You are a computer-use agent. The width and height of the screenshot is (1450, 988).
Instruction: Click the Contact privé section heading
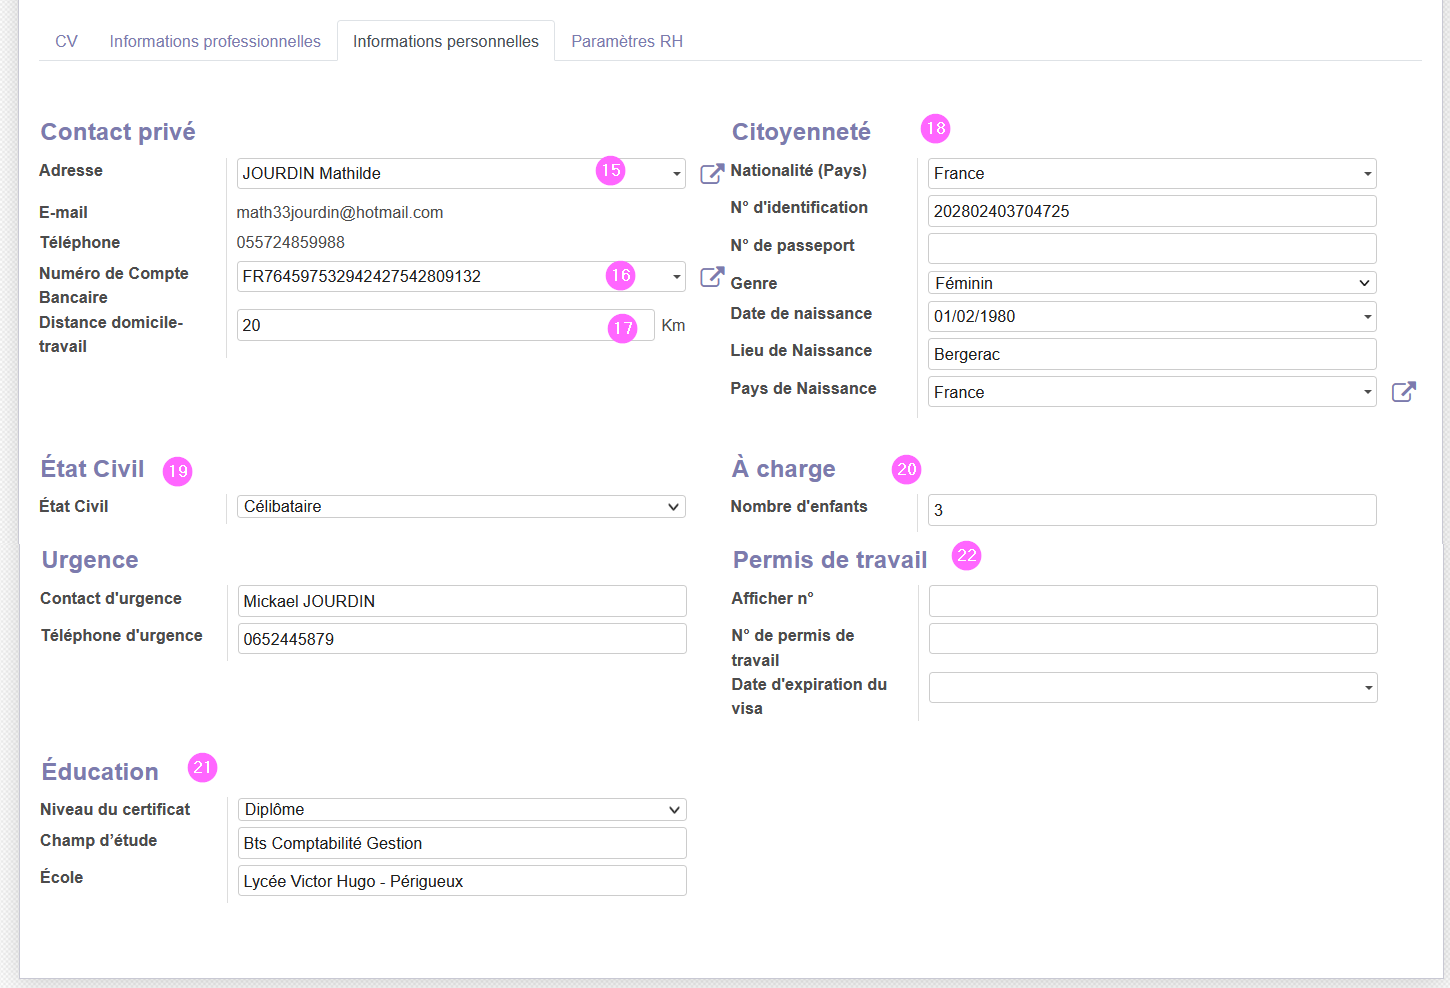(x=118, y=132)
